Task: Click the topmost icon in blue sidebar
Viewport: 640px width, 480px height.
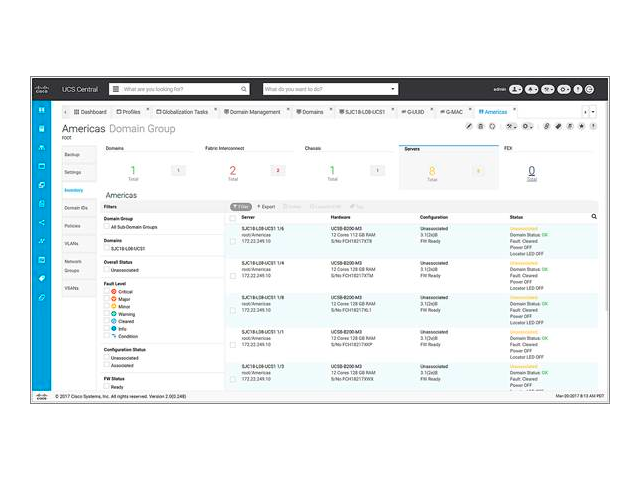Action: click(x=42, y=110)
